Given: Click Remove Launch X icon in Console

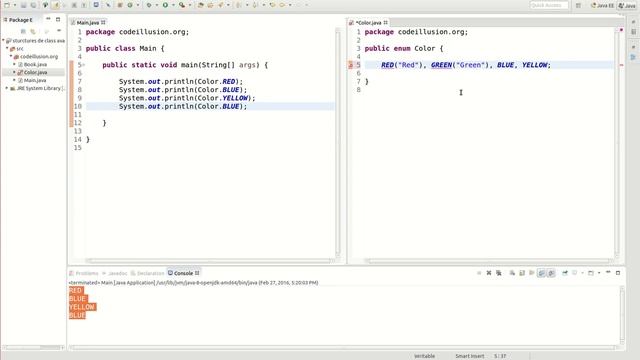Looking at the screenshot, I should coord(489,273).
